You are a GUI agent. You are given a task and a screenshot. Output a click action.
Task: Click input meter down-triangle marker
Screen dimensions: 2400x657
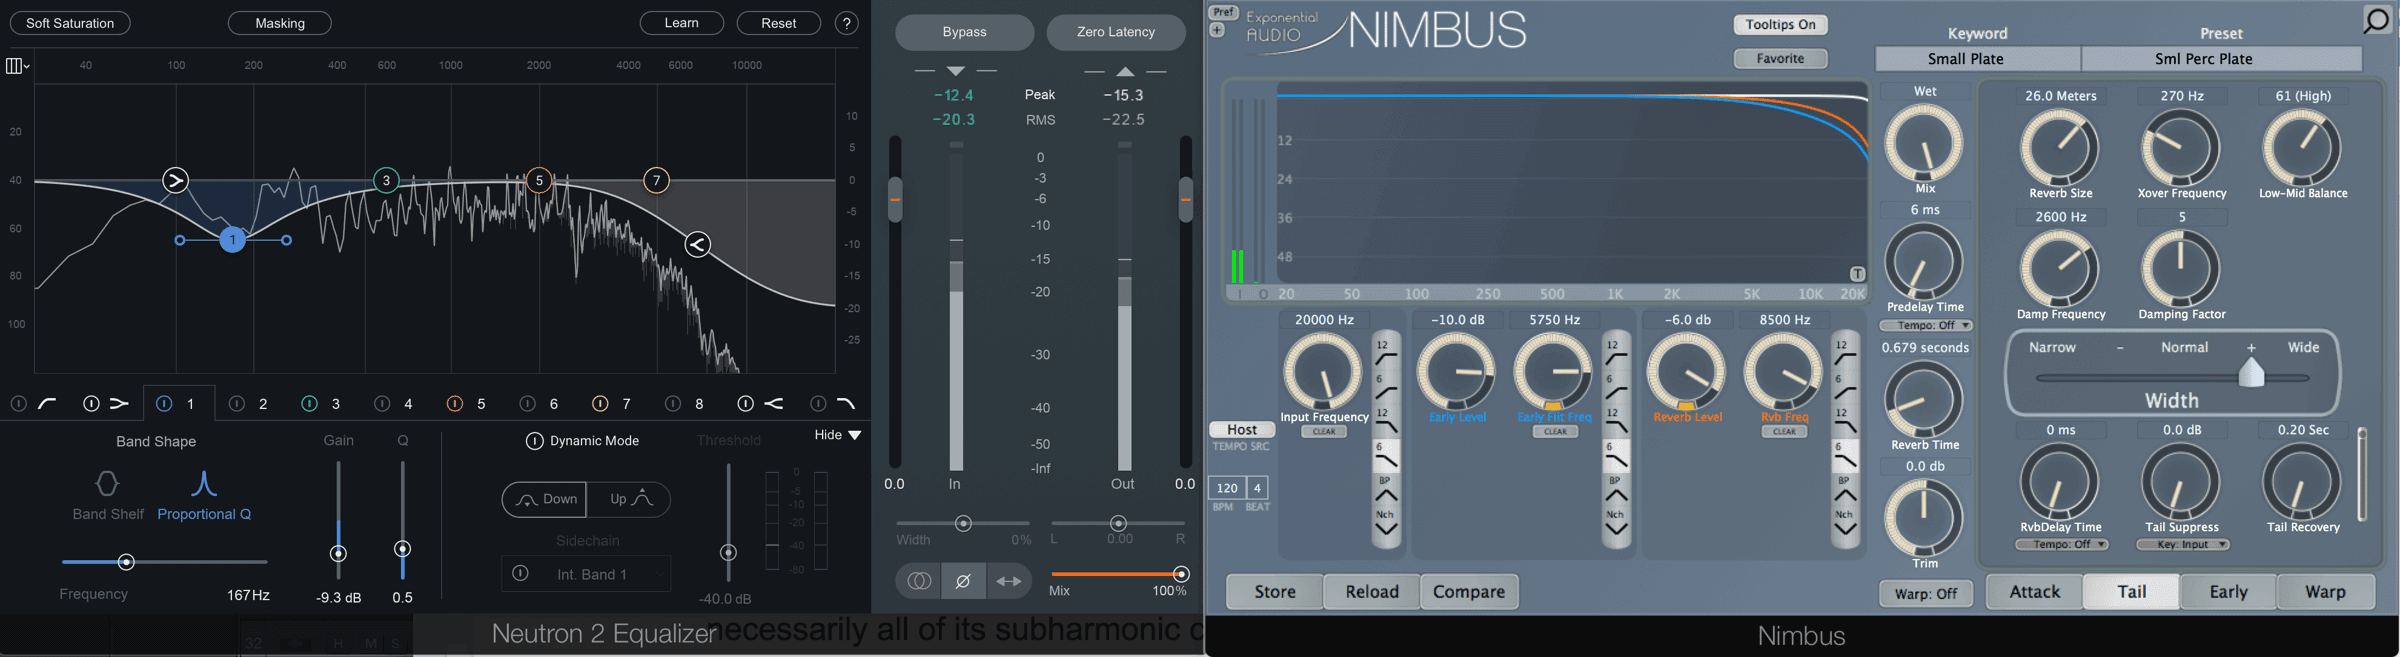(x=955, y=71)
